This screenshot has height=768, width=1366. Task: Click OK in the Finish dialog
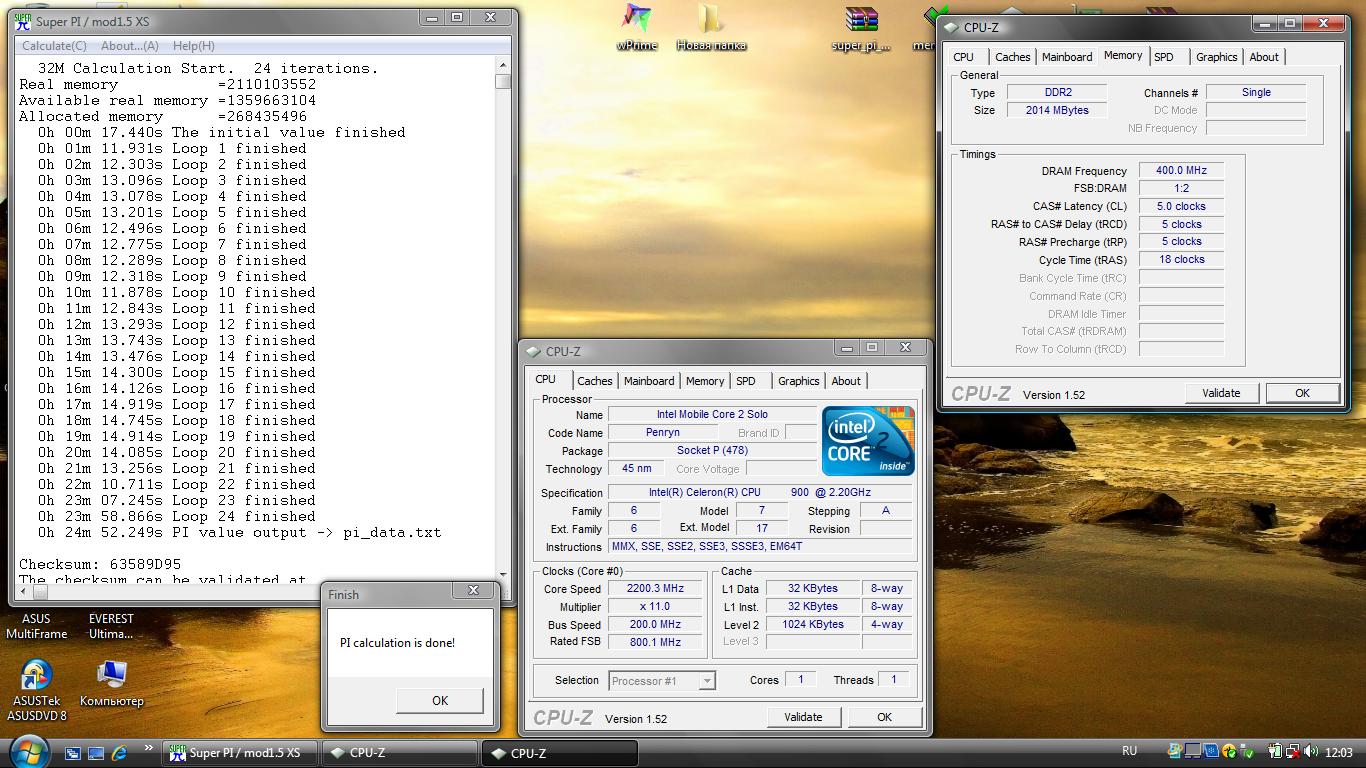440,700
